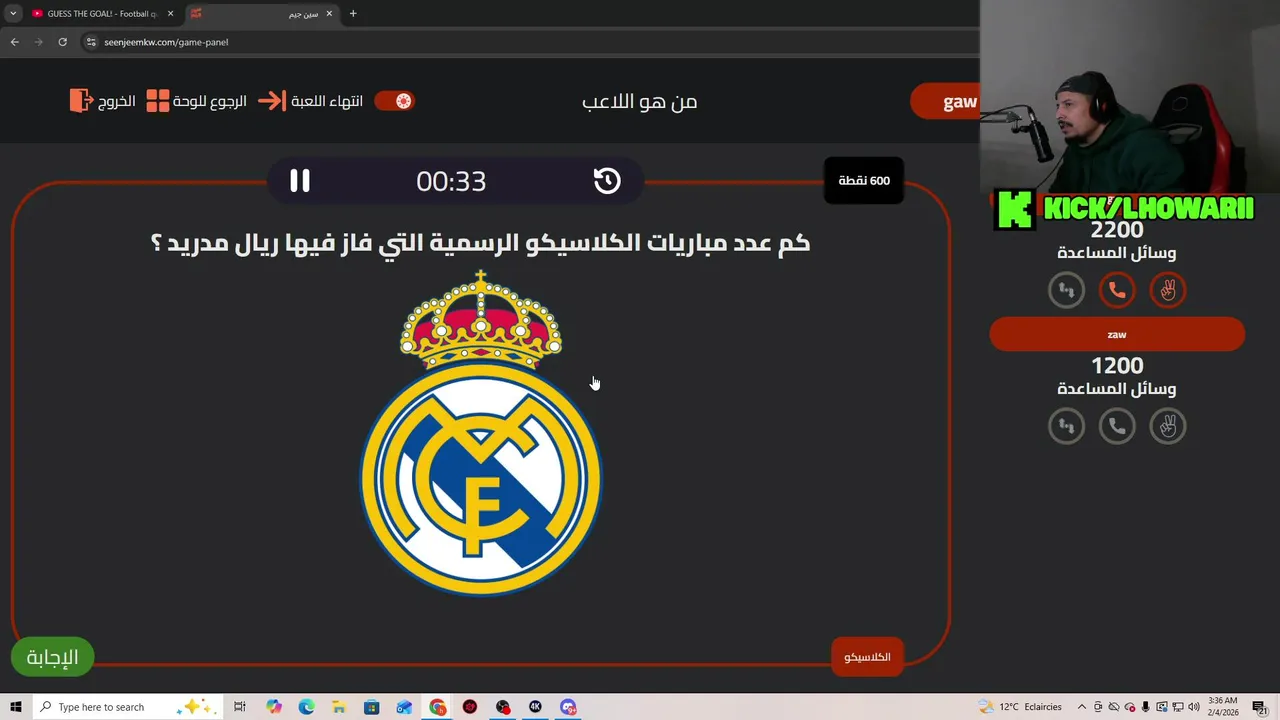Click the gaw team name bar
The image size is (1280, 720).
945,102
